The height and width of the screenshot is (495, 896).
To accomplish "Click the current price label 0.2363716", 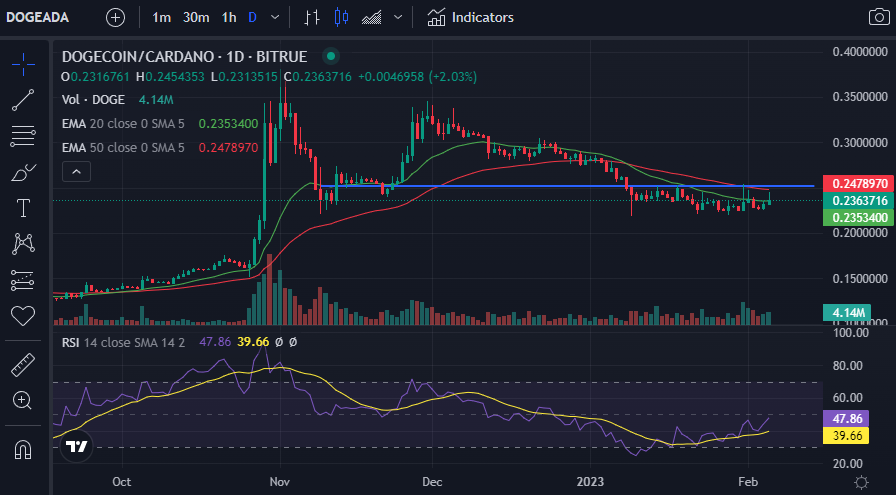I will (858, 201).
